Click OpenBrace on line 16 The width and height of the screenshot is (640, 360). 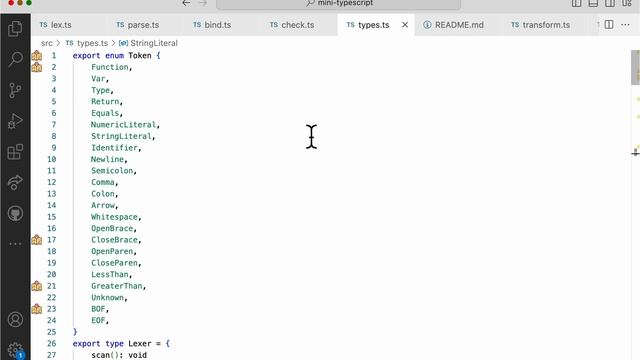(x=112, y=228)
